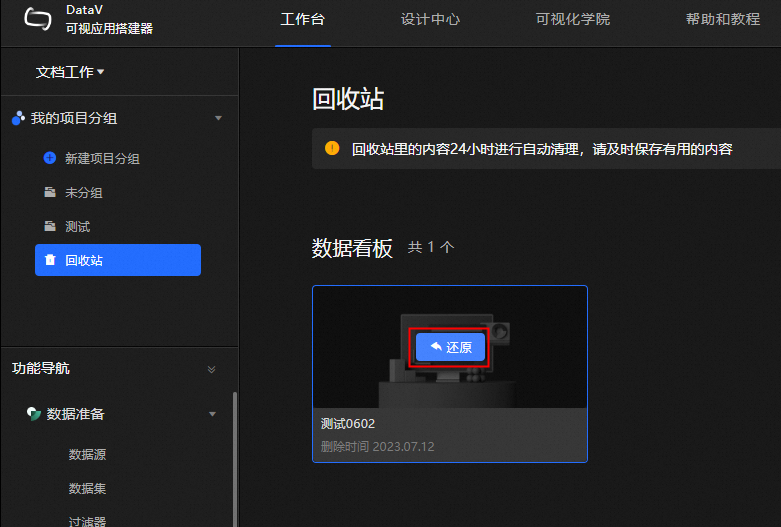Select the 未分组 project group
The width and height of the screenshot is (781, 527).
pos(84,193)
